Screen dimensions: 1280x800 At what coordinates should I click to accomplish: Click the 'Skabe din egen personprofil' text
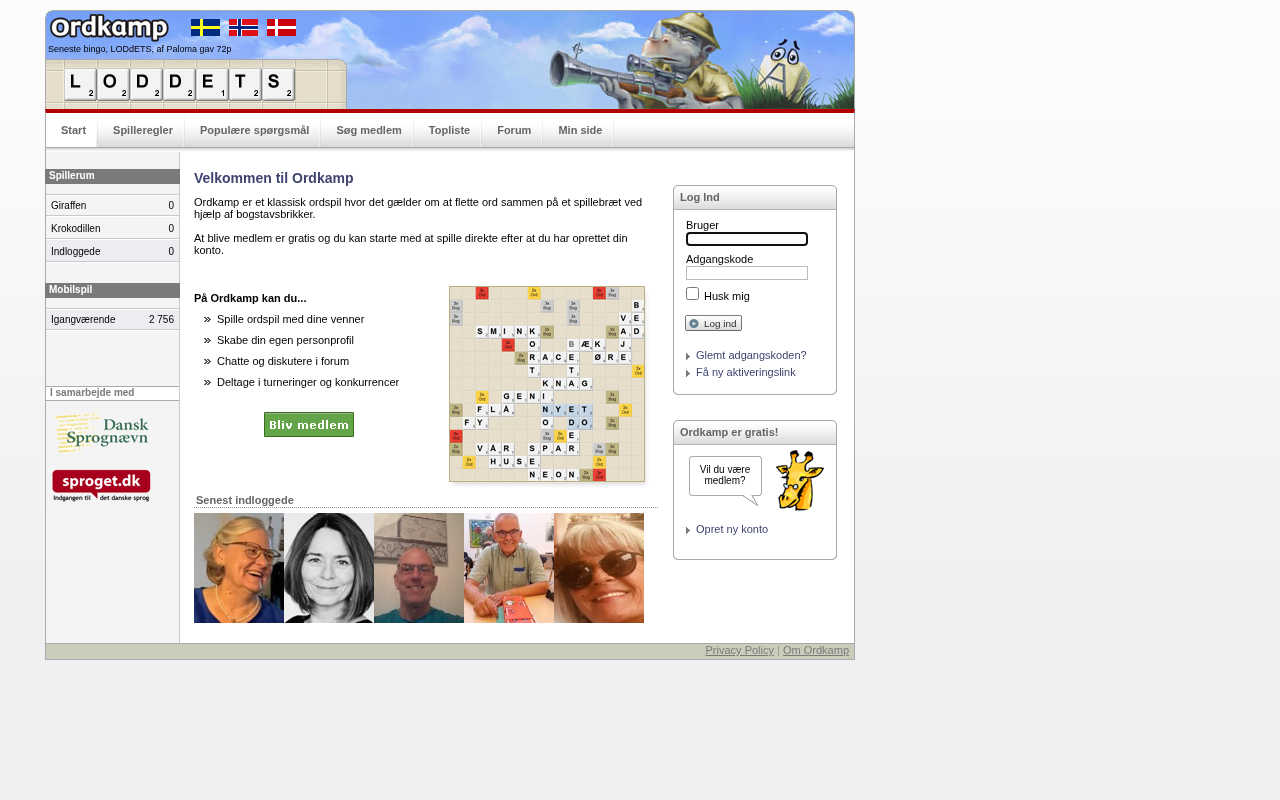[x=285, y=340]
